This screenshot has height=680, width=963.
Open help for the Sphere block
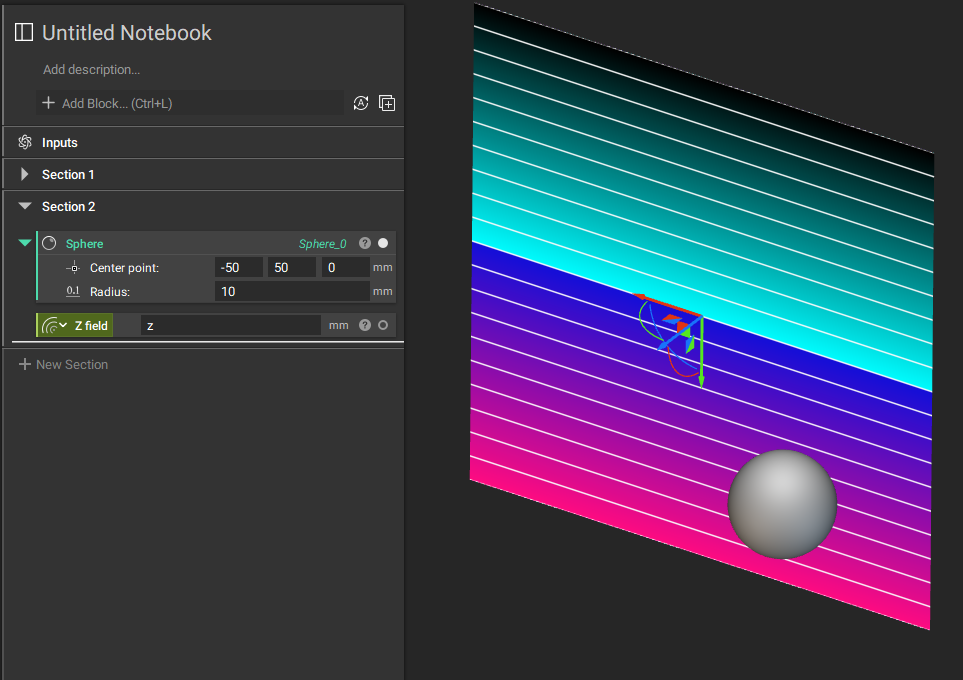tap(365, 243)
